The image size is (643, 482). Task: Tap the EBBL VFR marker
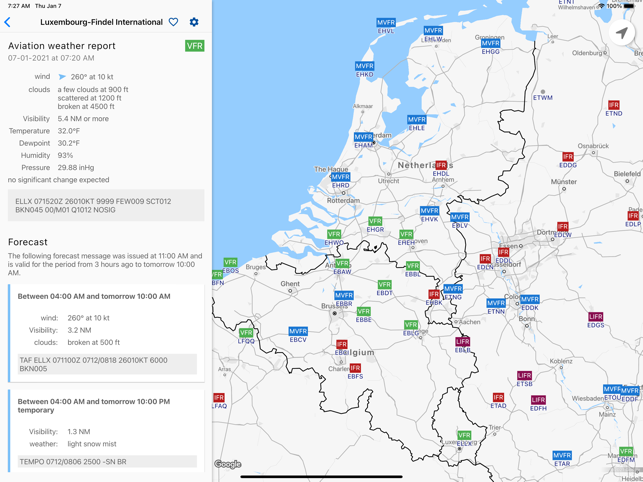click(x=413, y=266)
